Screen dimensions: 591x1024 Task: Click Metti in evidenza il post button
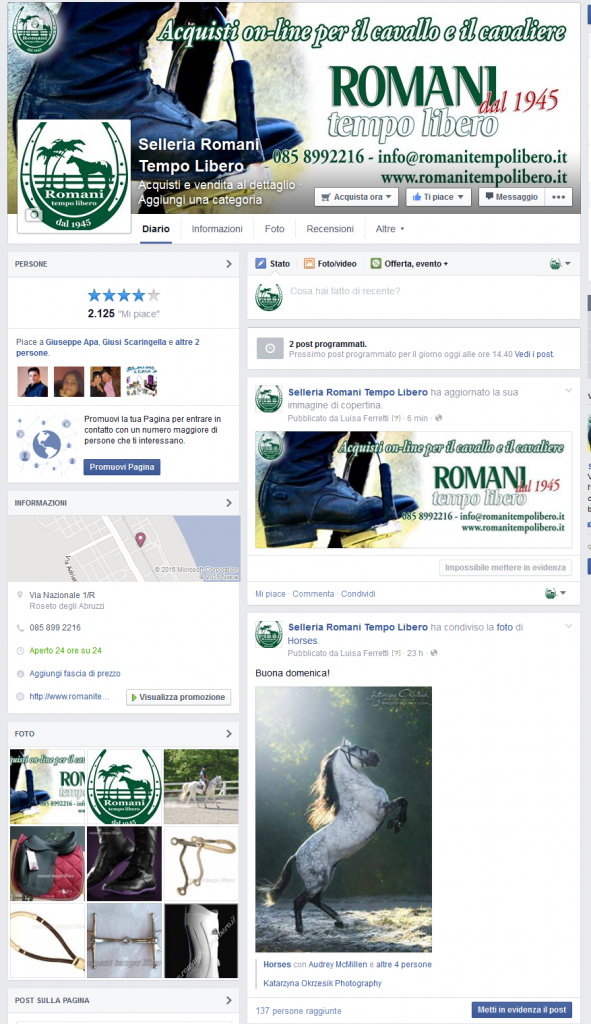522,1010
